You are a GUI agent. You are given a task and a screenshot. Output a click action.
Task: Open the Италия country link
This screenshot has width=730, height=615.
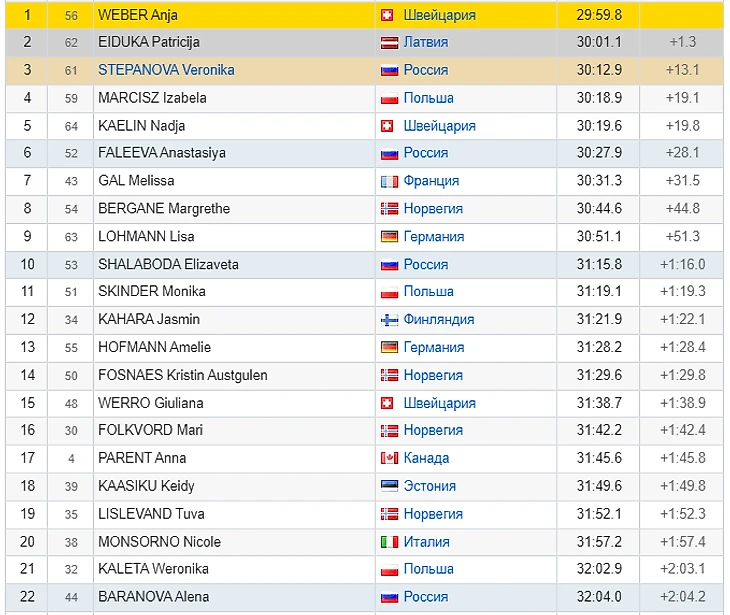pos(426,542)
